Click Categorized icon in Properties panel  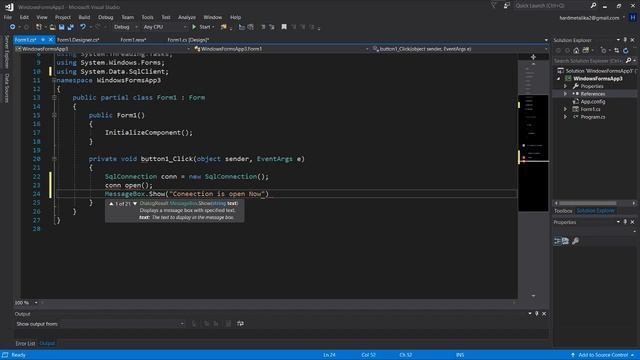(x=557, y=241)
